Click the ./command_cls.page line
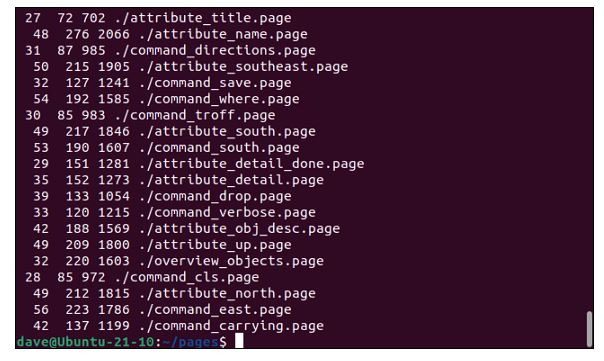 click(142, 277)
